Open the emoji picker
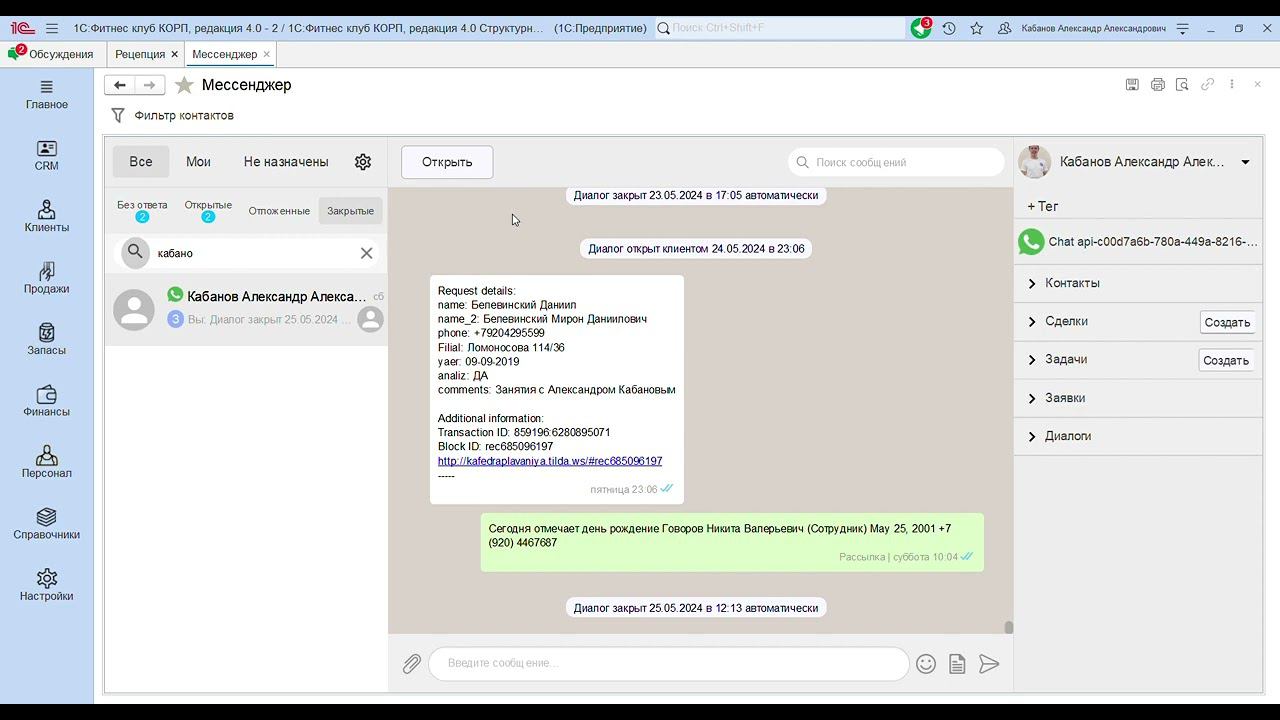Viewport: 1280px width, 720px height. pos(926,664)
